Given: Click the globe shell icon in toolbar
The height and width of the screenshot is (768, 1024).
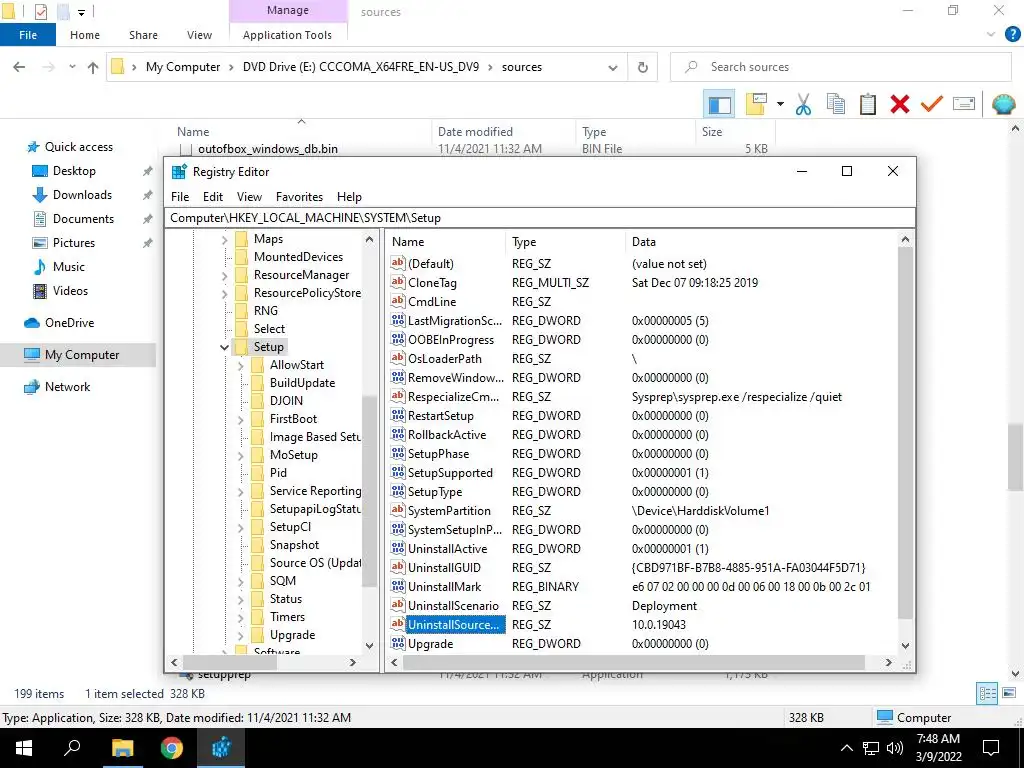Looking at the screenshot, I should click(1003, 104).
